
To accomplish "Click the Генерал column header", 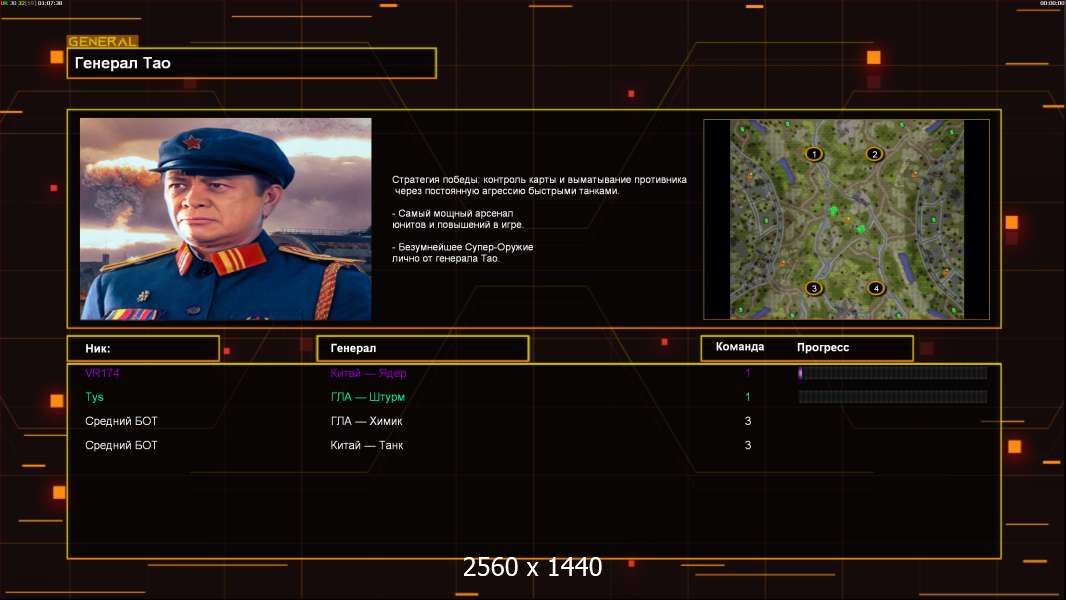I will (x=423, y=349).
